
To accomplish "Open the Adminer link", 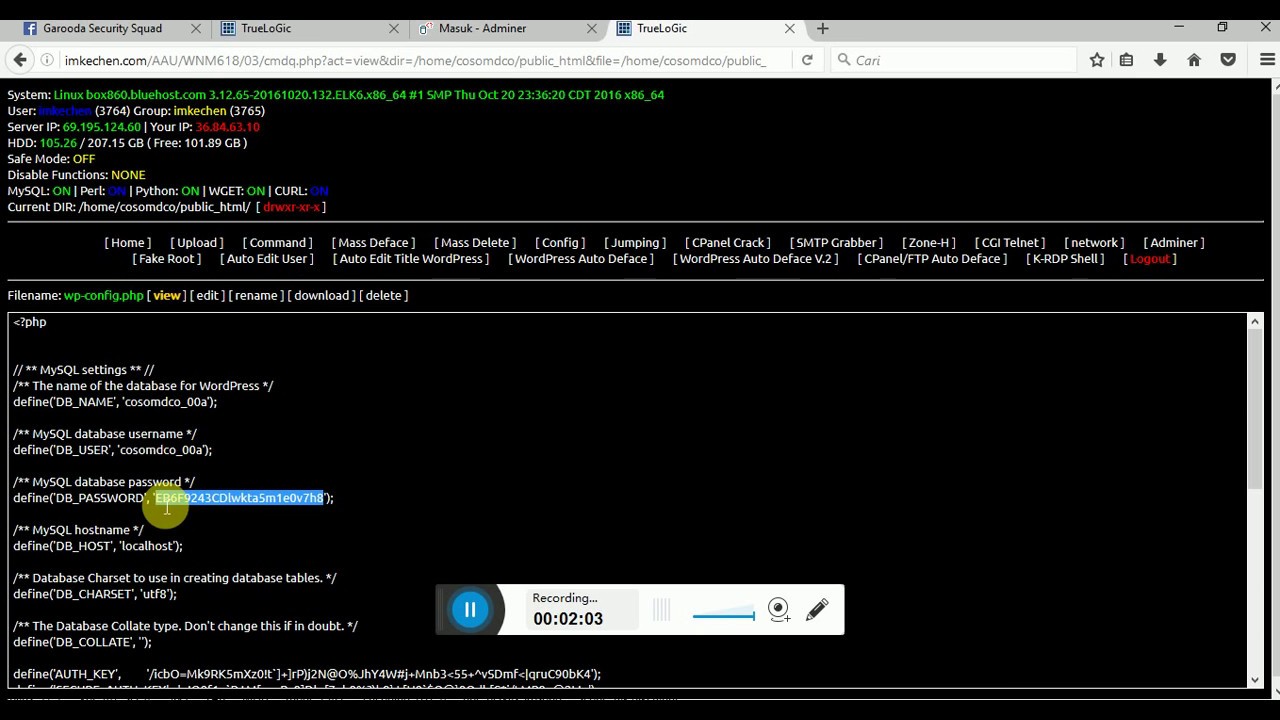I will 1174,243.
